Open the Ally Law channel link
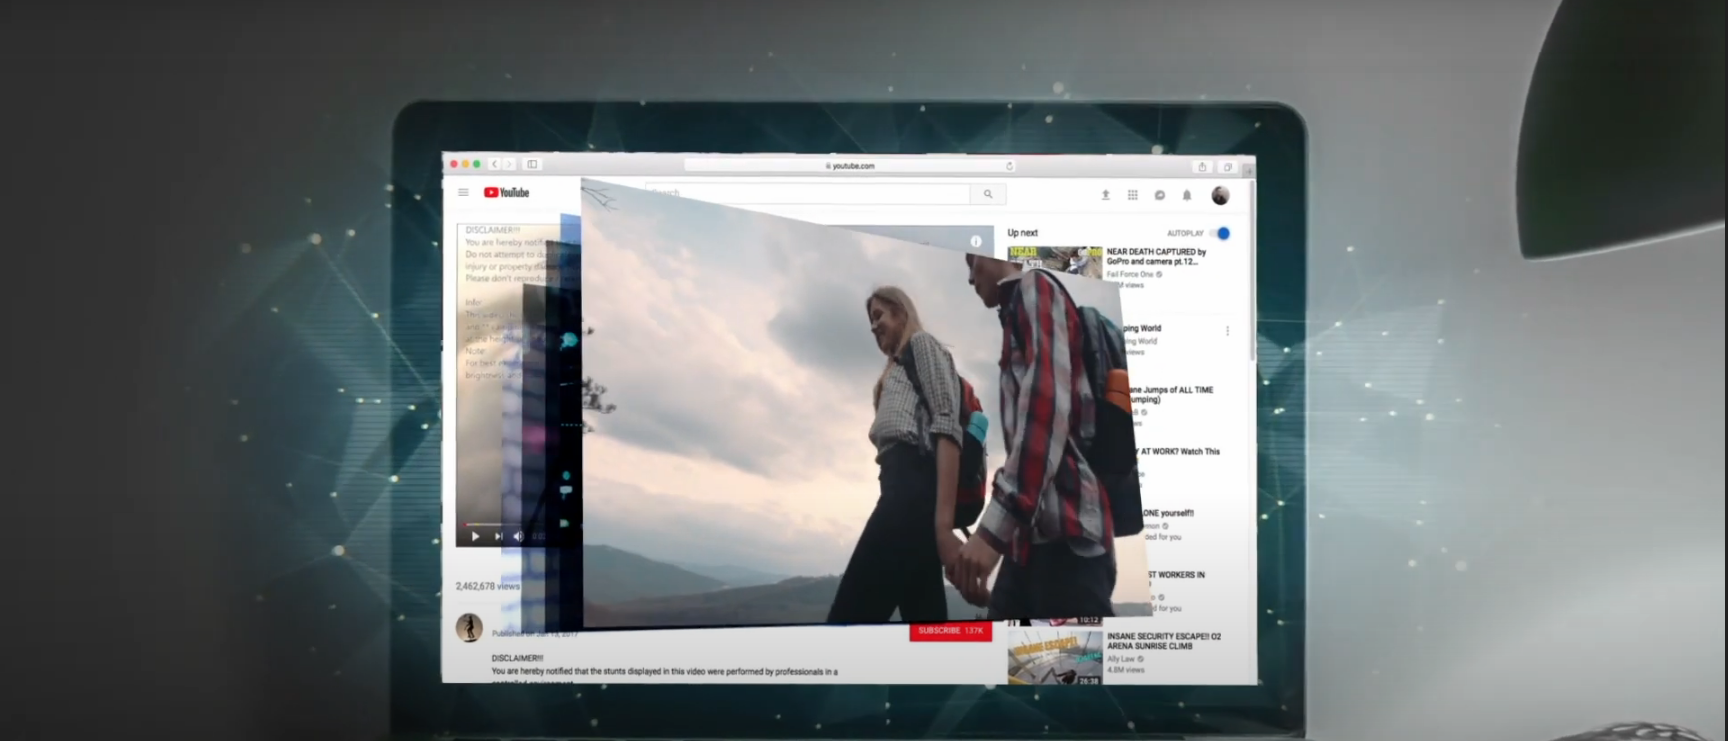This screenshot has width=1728, height=741. click(1121, 659)
